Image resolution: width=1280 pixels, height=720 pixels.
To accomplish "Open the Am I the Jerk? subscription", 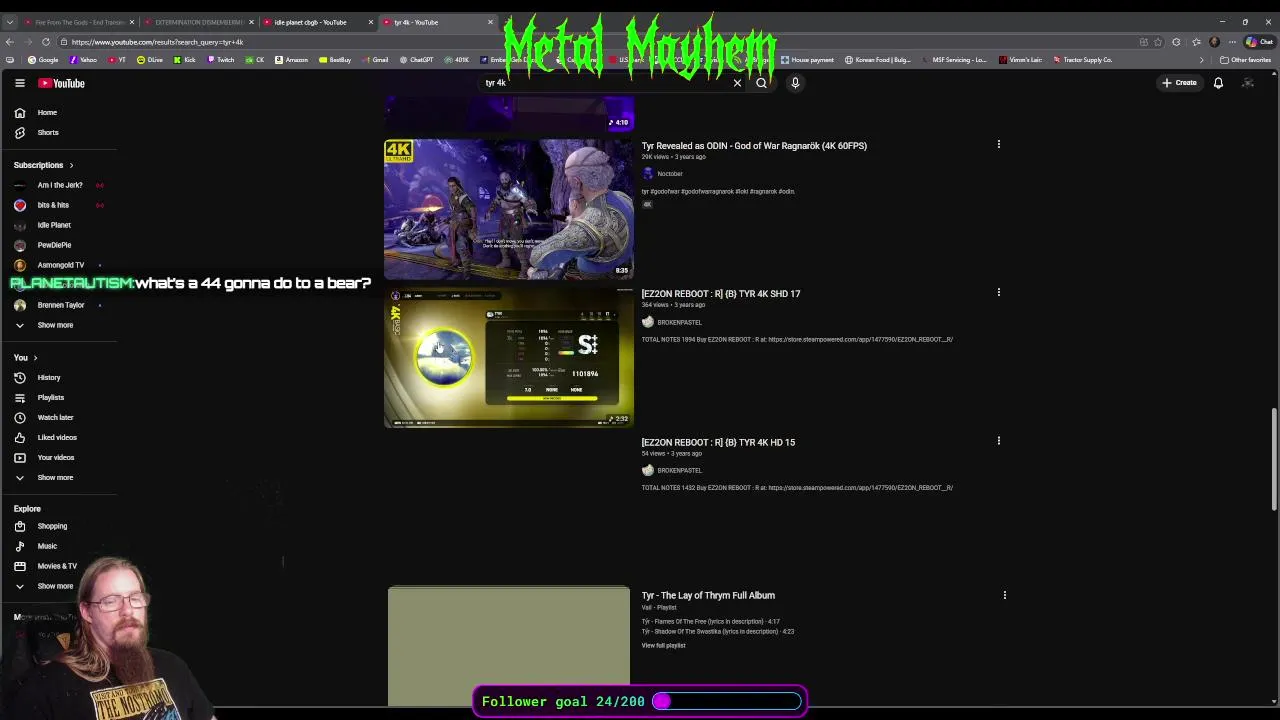I will click(60, 185).
